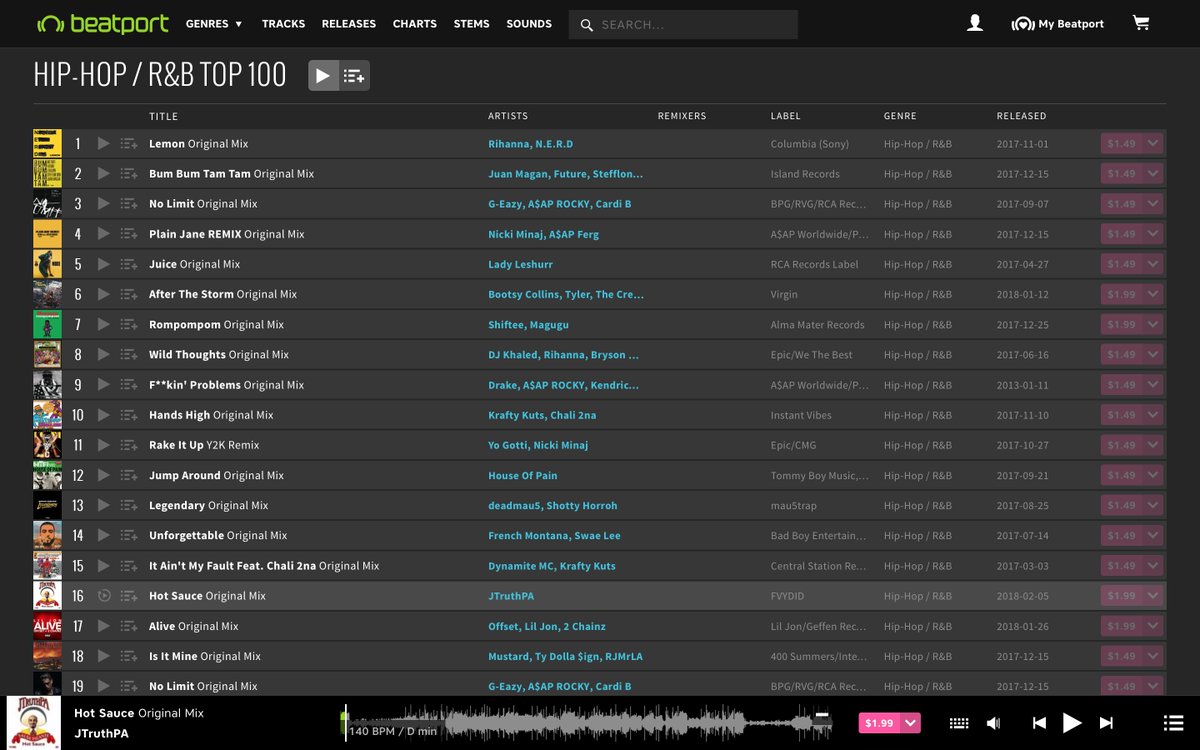Open the Charts menu item
1200x750 pixels.
tap(414, 23)
